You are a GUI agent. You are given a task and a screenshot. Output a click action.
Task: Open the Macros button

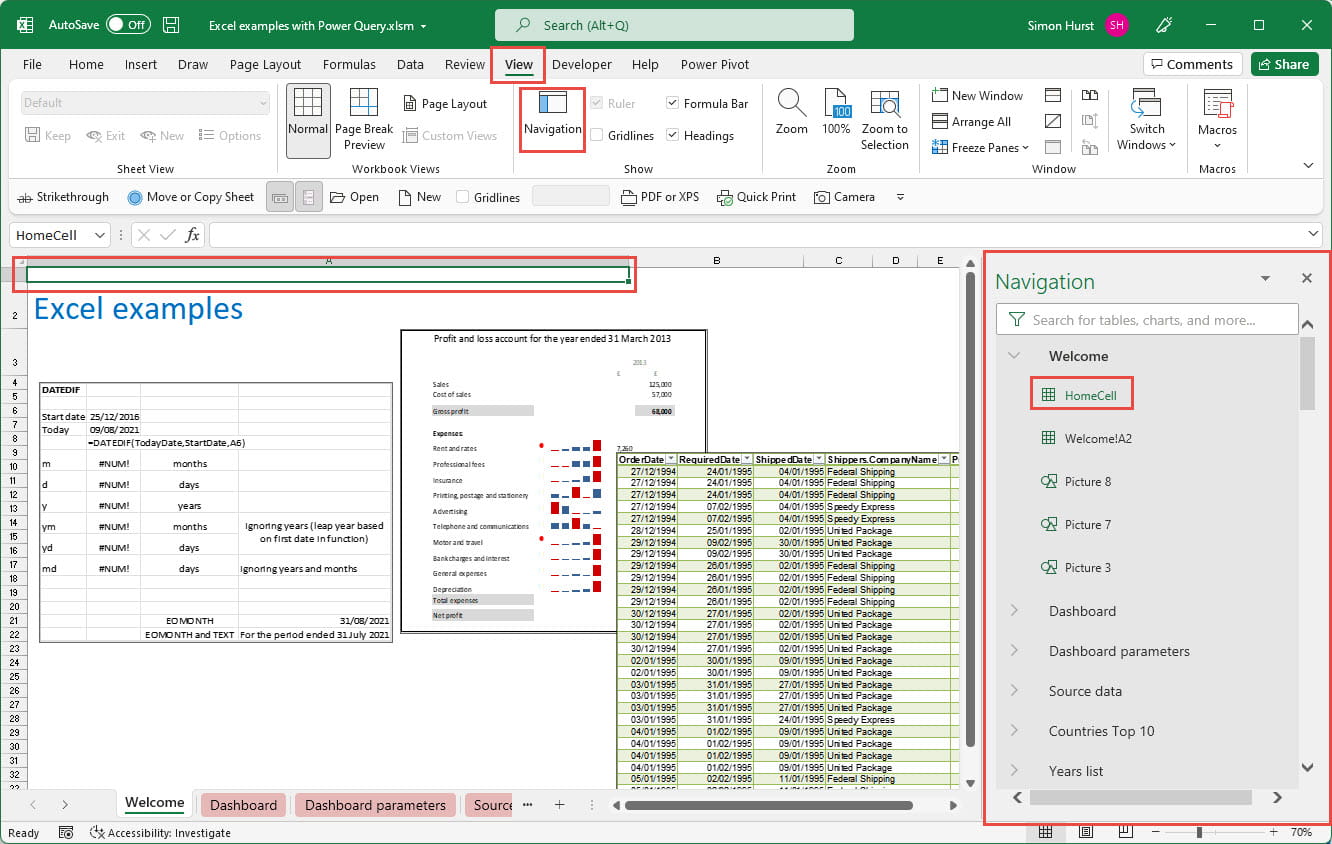(1217, 119)
